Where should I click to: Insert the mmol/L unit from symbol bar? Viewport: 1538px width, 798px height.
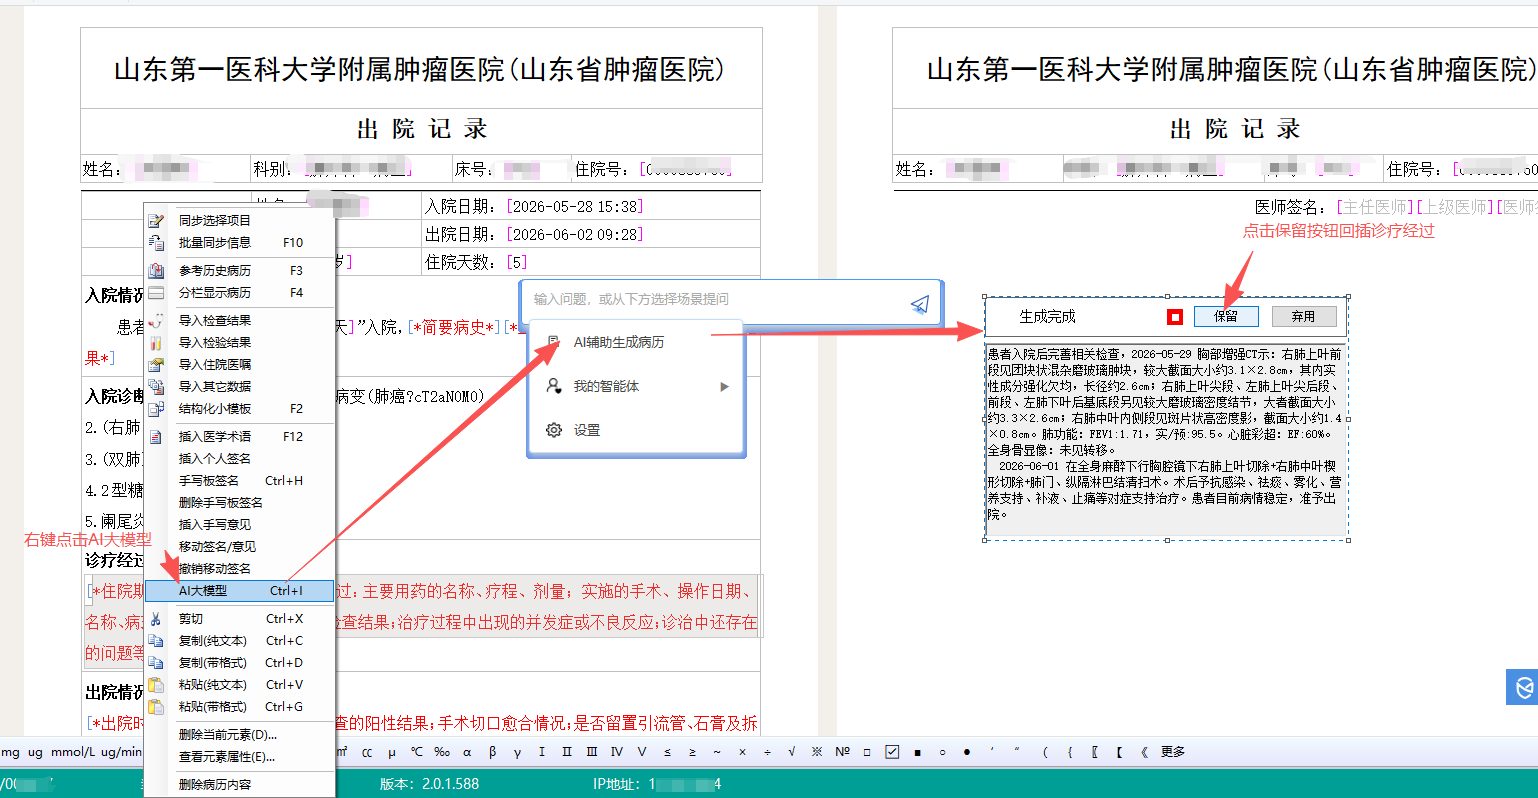[72, 752]
